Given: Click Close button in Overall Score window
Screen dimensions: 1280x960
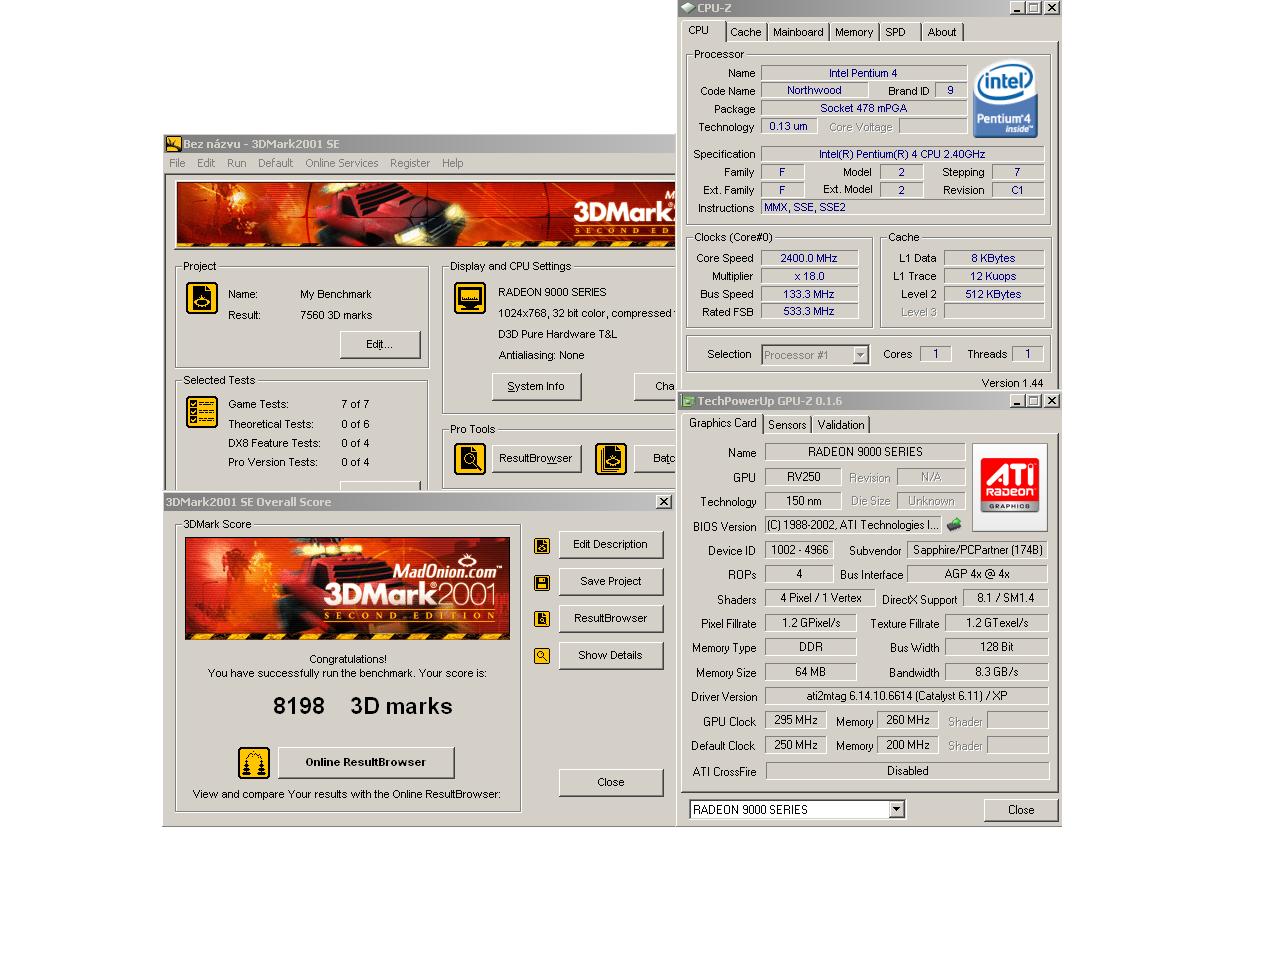Looking at the screenshot, I should (610, 782).
